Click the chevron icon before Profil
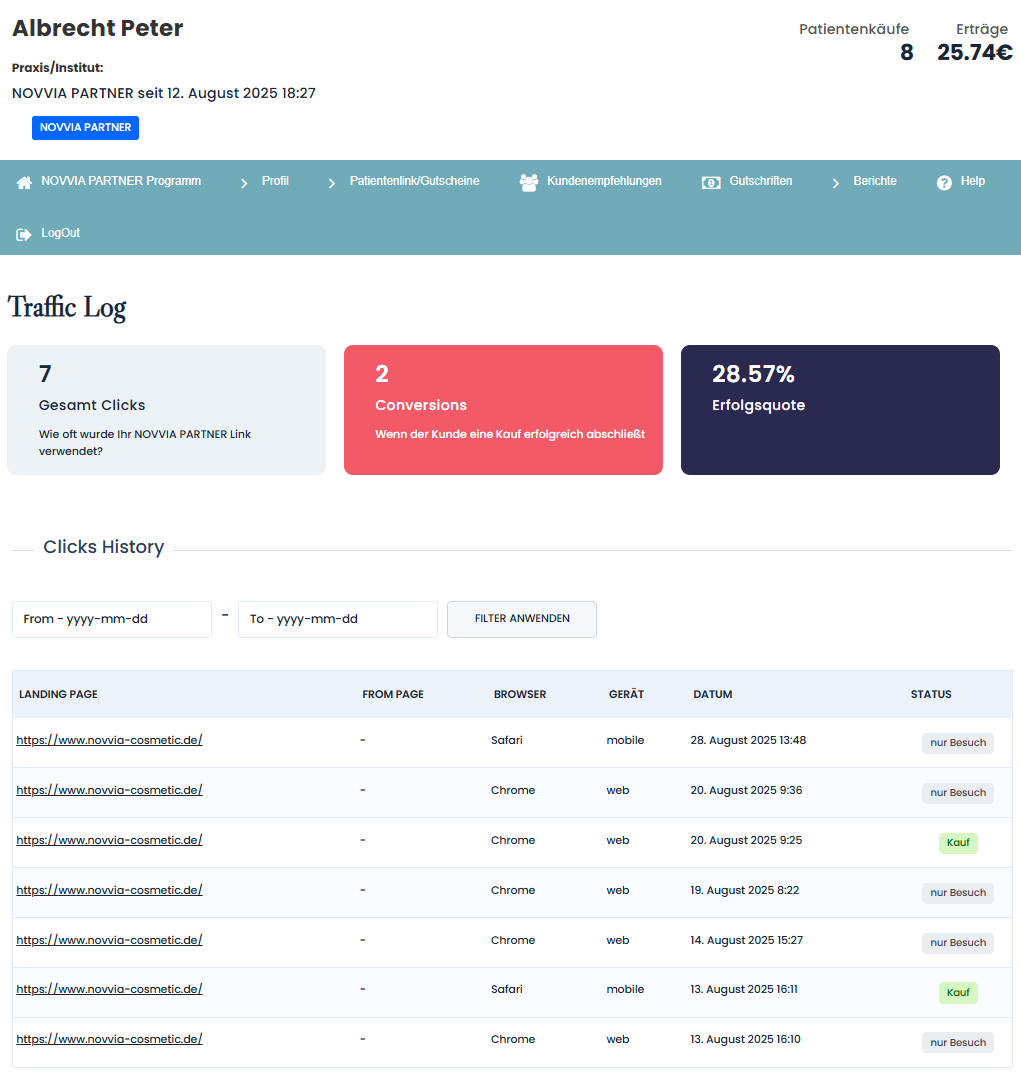 tap(244, 183)
